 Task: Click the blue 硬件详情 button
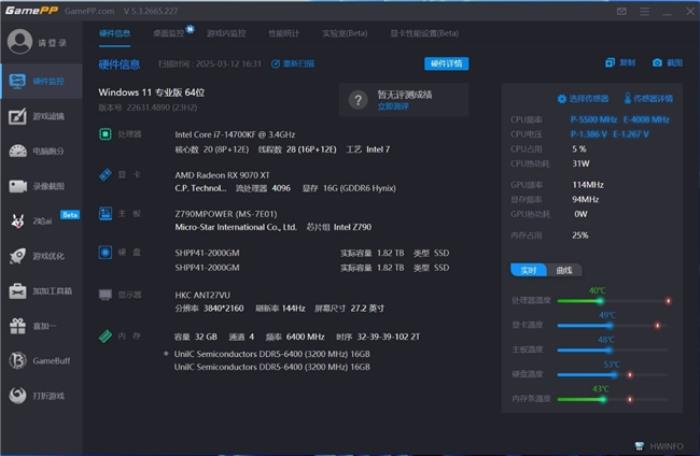pyautogui.click(x=446, y=64)
